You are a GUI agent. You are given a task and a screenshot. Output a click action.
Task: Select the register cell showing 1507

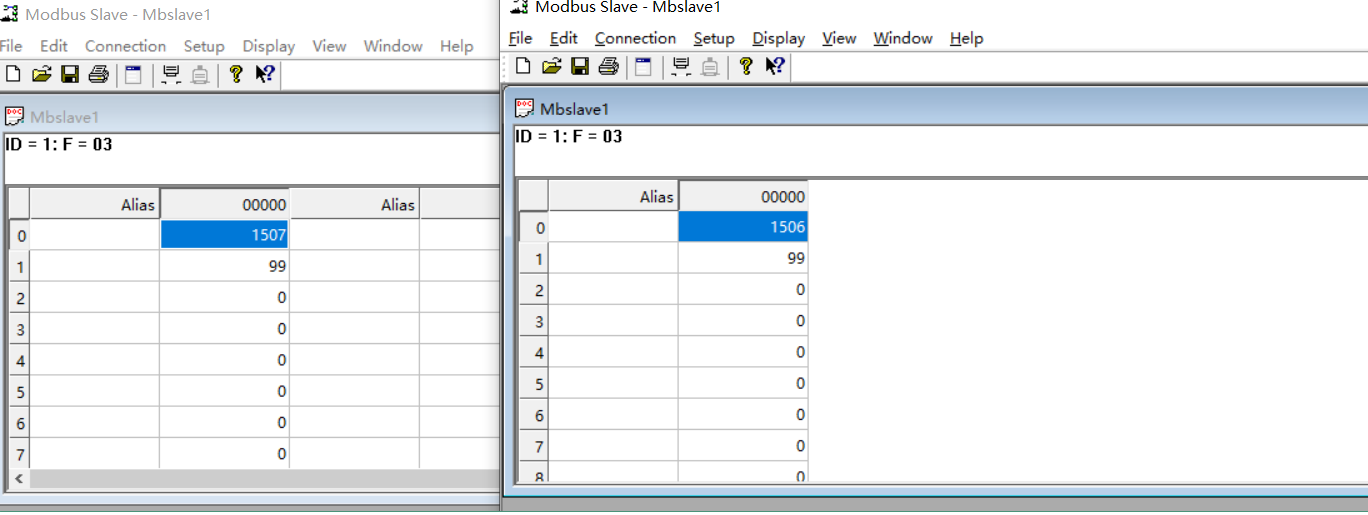(x=225, y=235)
